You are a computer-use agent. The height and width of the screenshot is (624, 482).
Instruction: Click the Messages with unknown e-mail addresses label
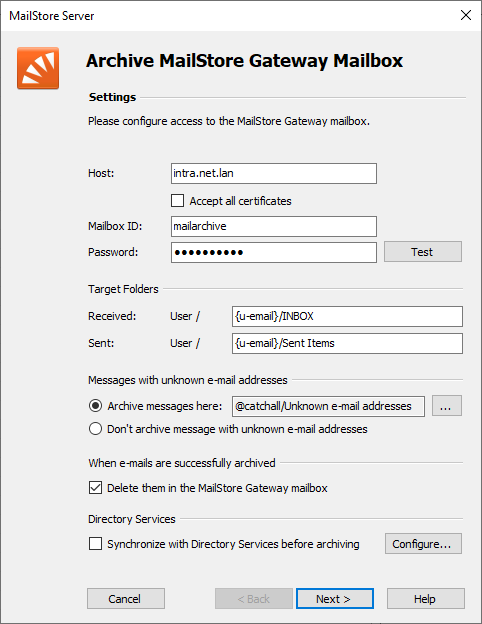coord(188,380)
